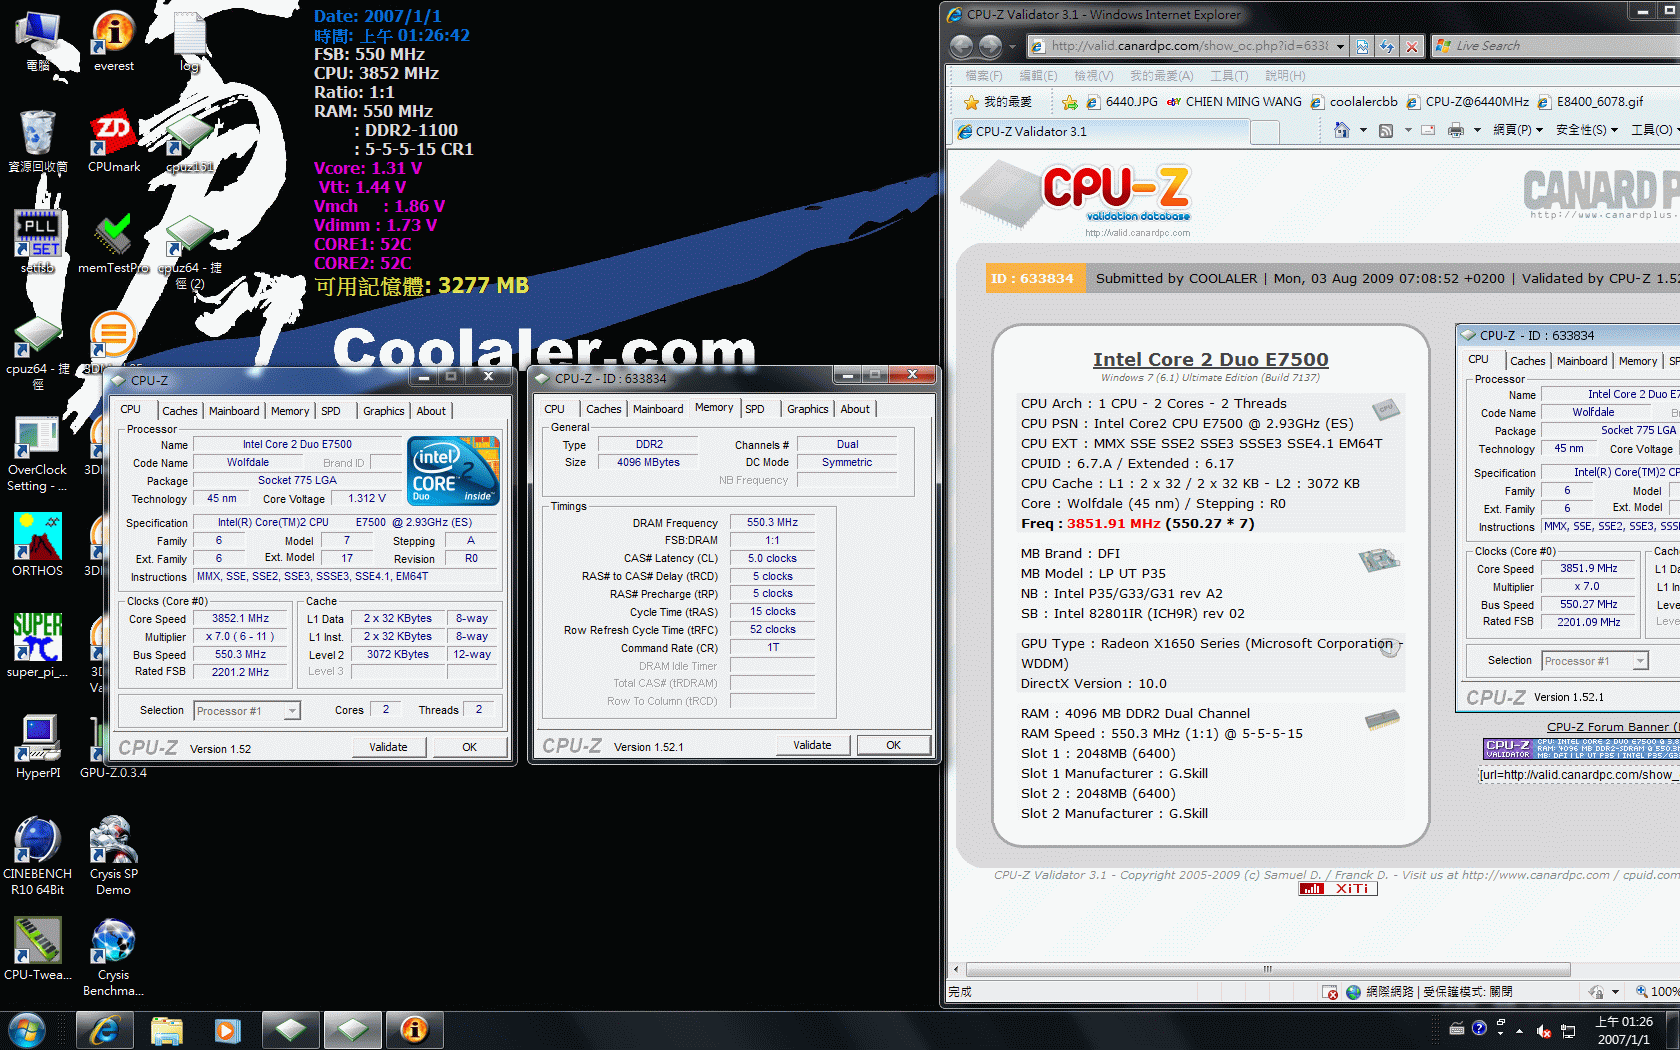Image resolution: width=1680 pixels, height=1050 pixels.
Task: Refresh the page in Internet Explorer
Action: (1387, 46)
